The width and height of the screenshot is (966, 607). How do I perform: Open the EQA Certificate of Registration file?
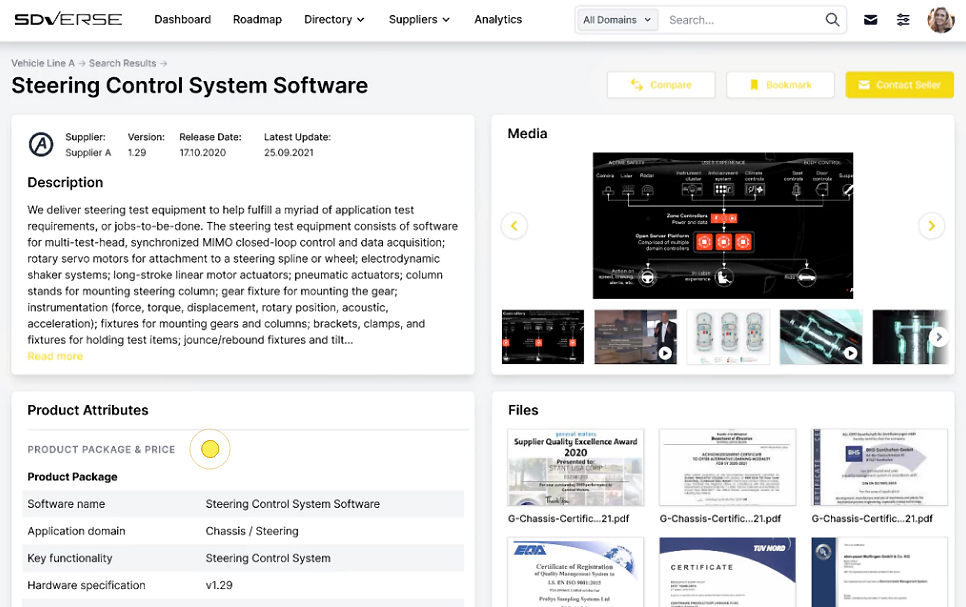tap(575, 572)
